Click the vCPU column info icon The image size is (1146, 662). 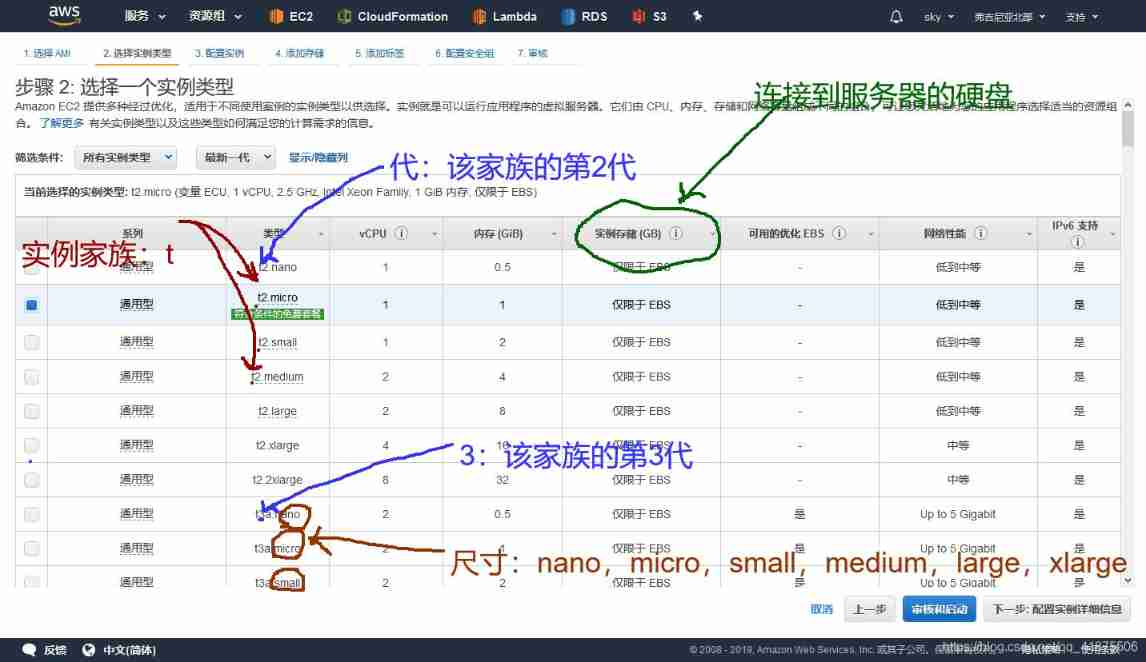click(400, 234)
